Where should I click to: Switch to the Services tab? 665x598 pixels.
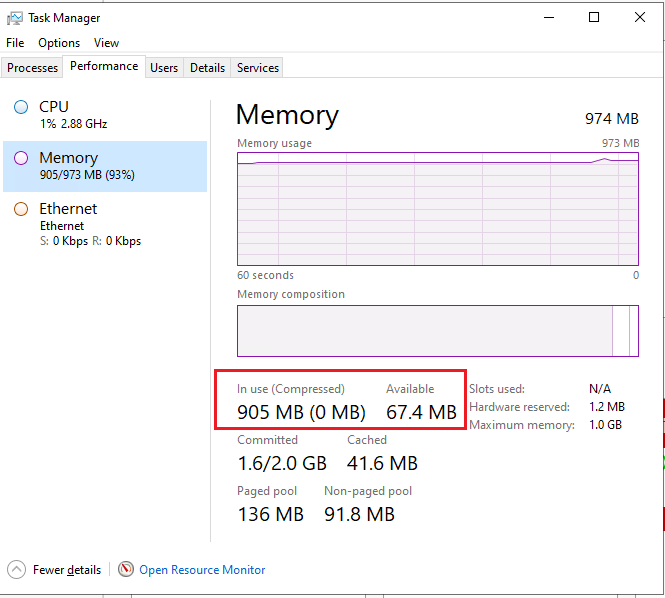(258, 68)
